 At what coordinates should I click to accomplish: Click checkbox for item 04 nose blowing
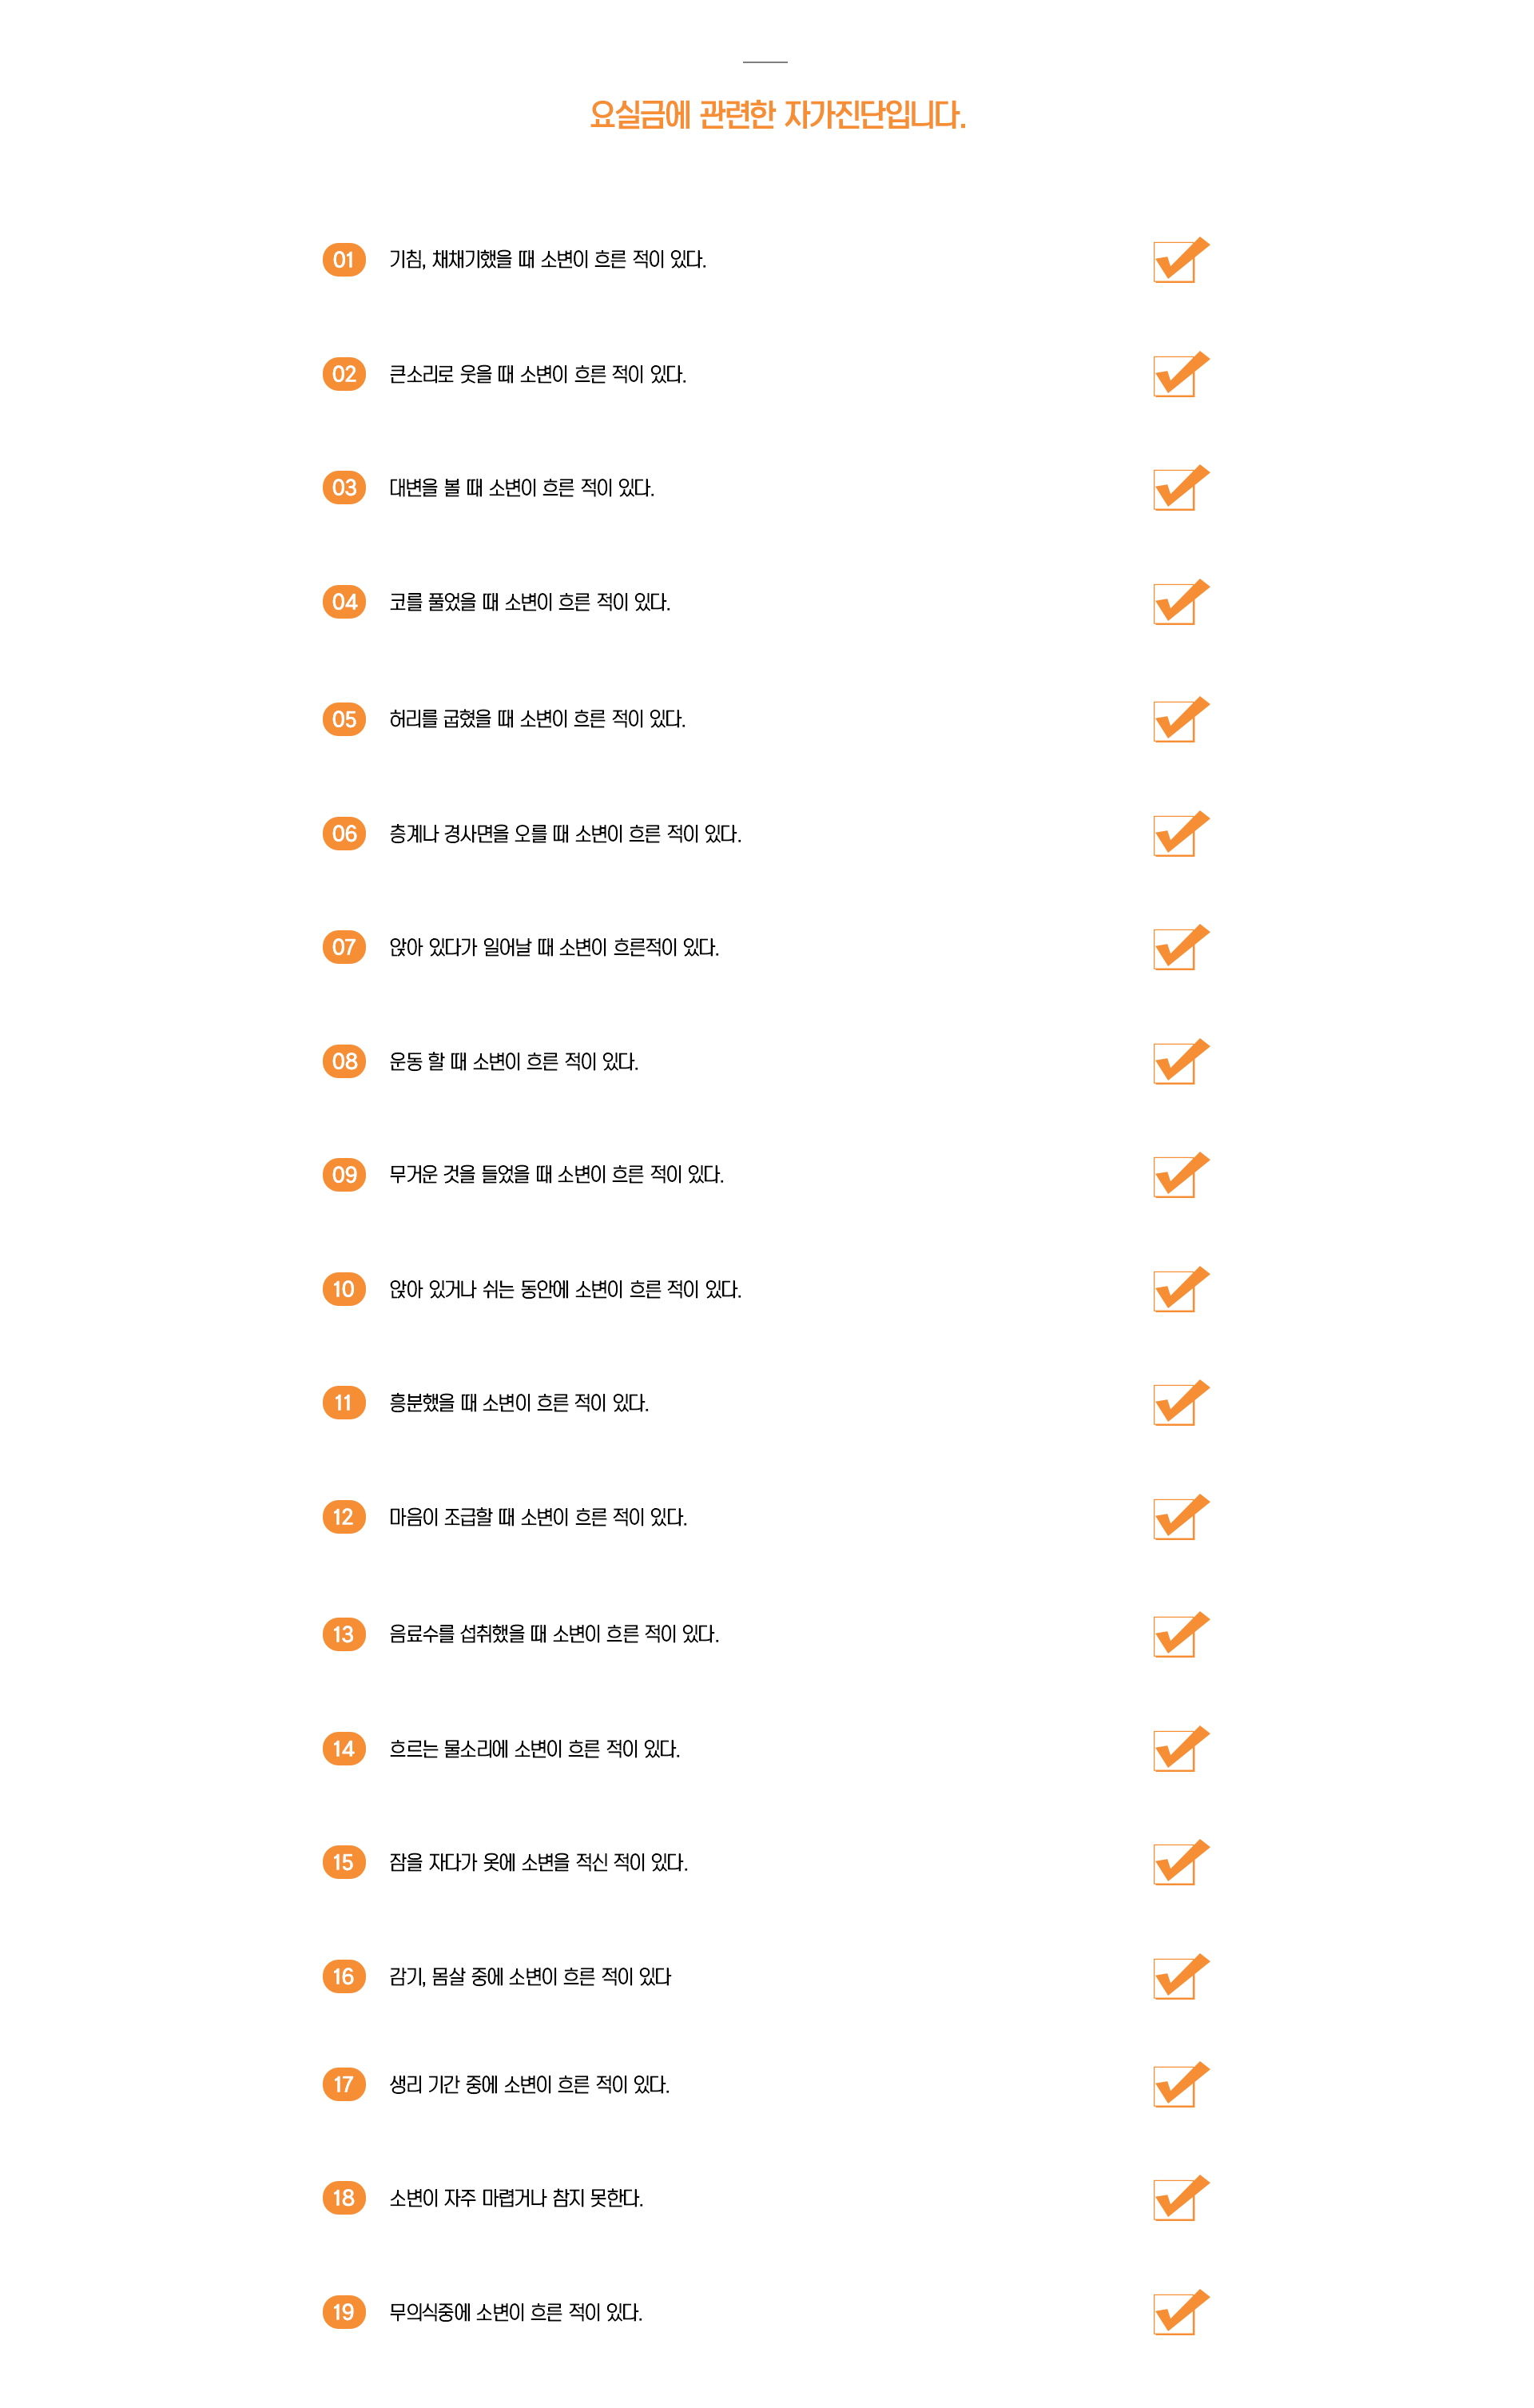(1175, 605)
